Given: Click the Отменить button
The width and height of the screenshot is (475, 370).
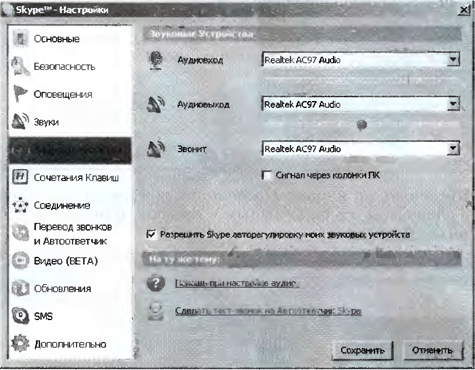Looking at the screenshot, I should pos(433,351).
